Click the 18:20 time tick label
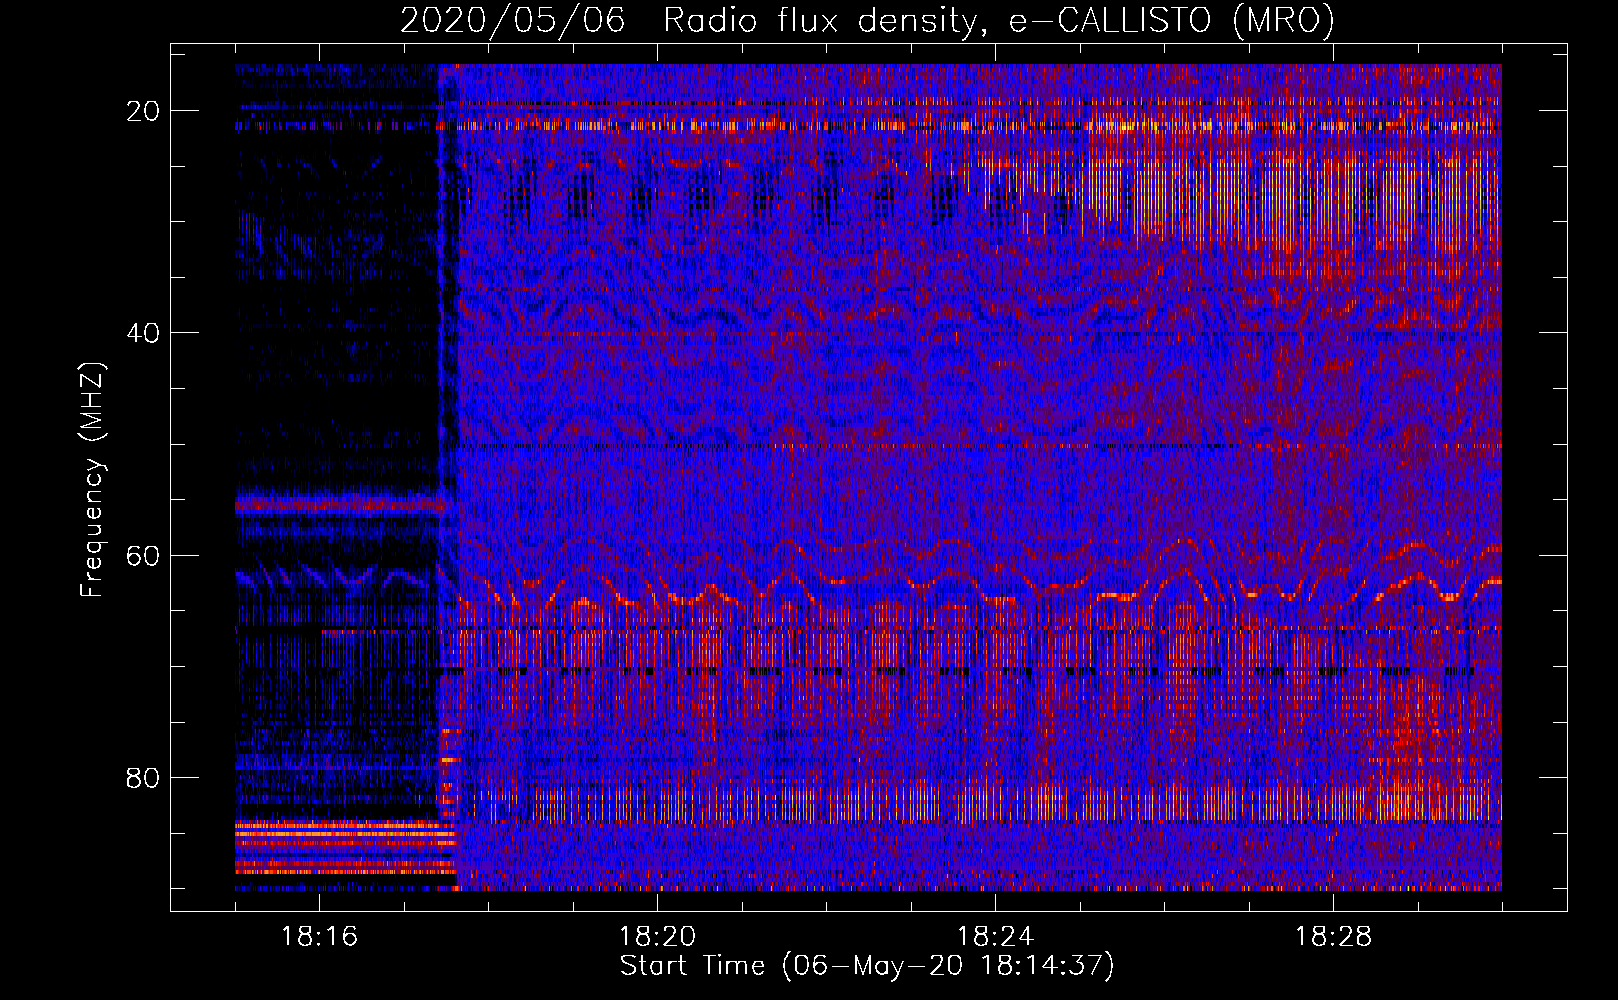 pos(657,937)
